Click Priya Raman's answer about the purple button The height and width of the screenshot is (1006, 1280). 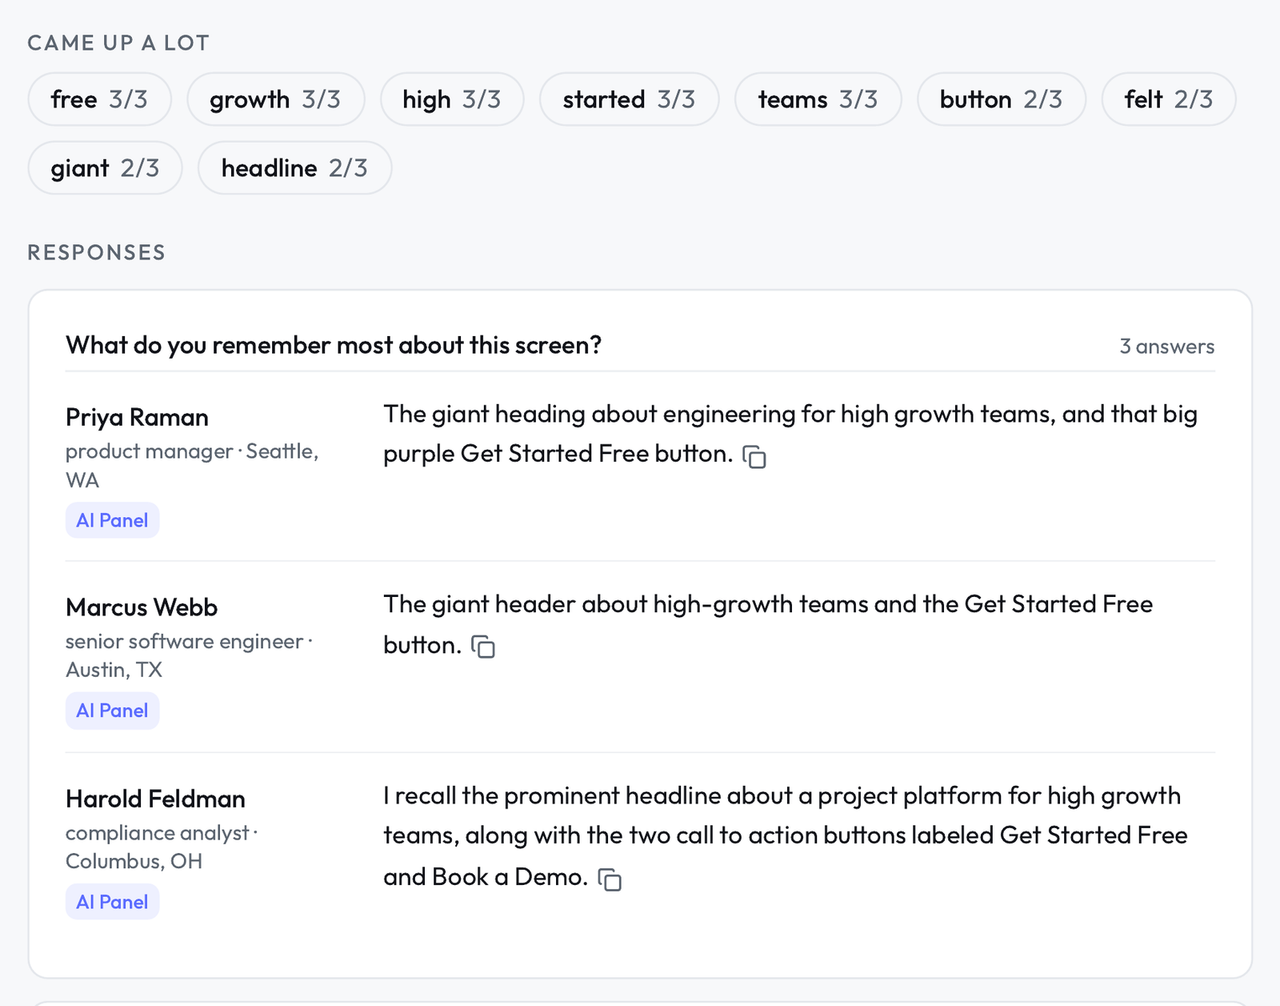(790, 434)
